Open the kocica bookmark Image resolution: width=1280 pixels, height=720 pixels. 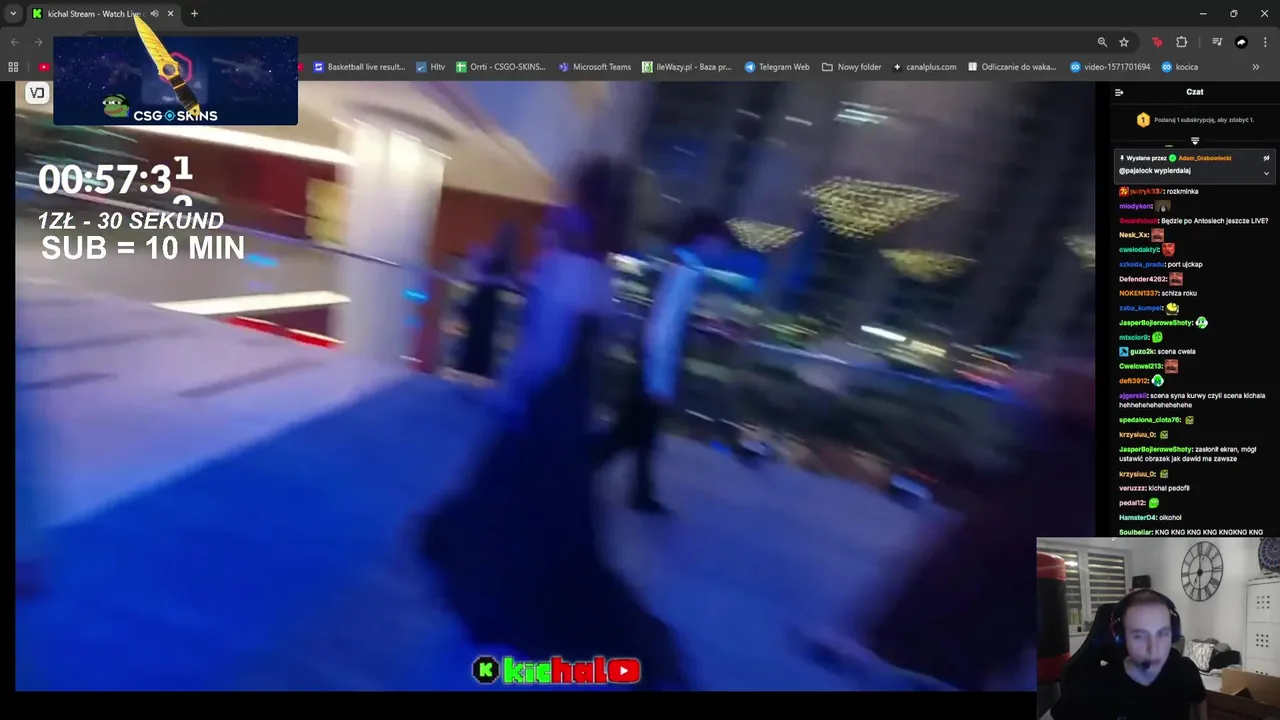tap(1180, 67)
